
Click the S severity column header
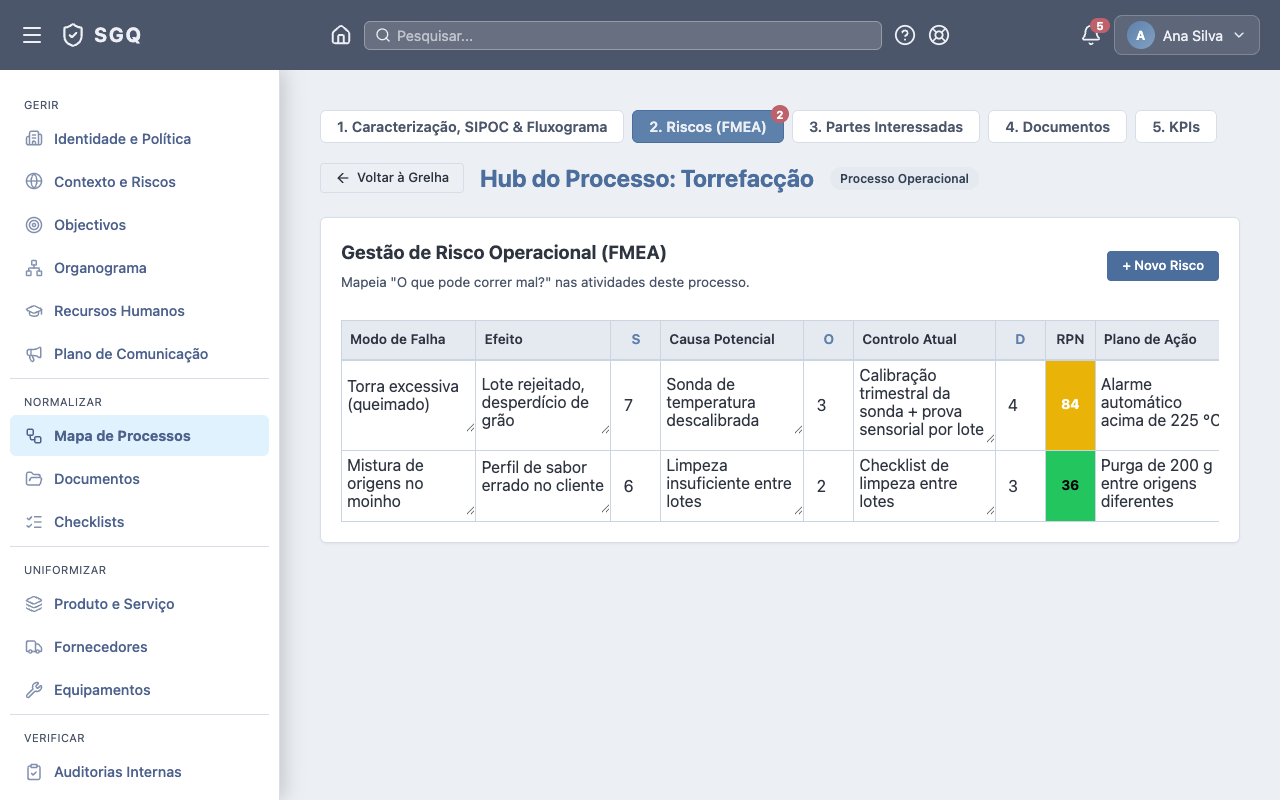point(635,340)
